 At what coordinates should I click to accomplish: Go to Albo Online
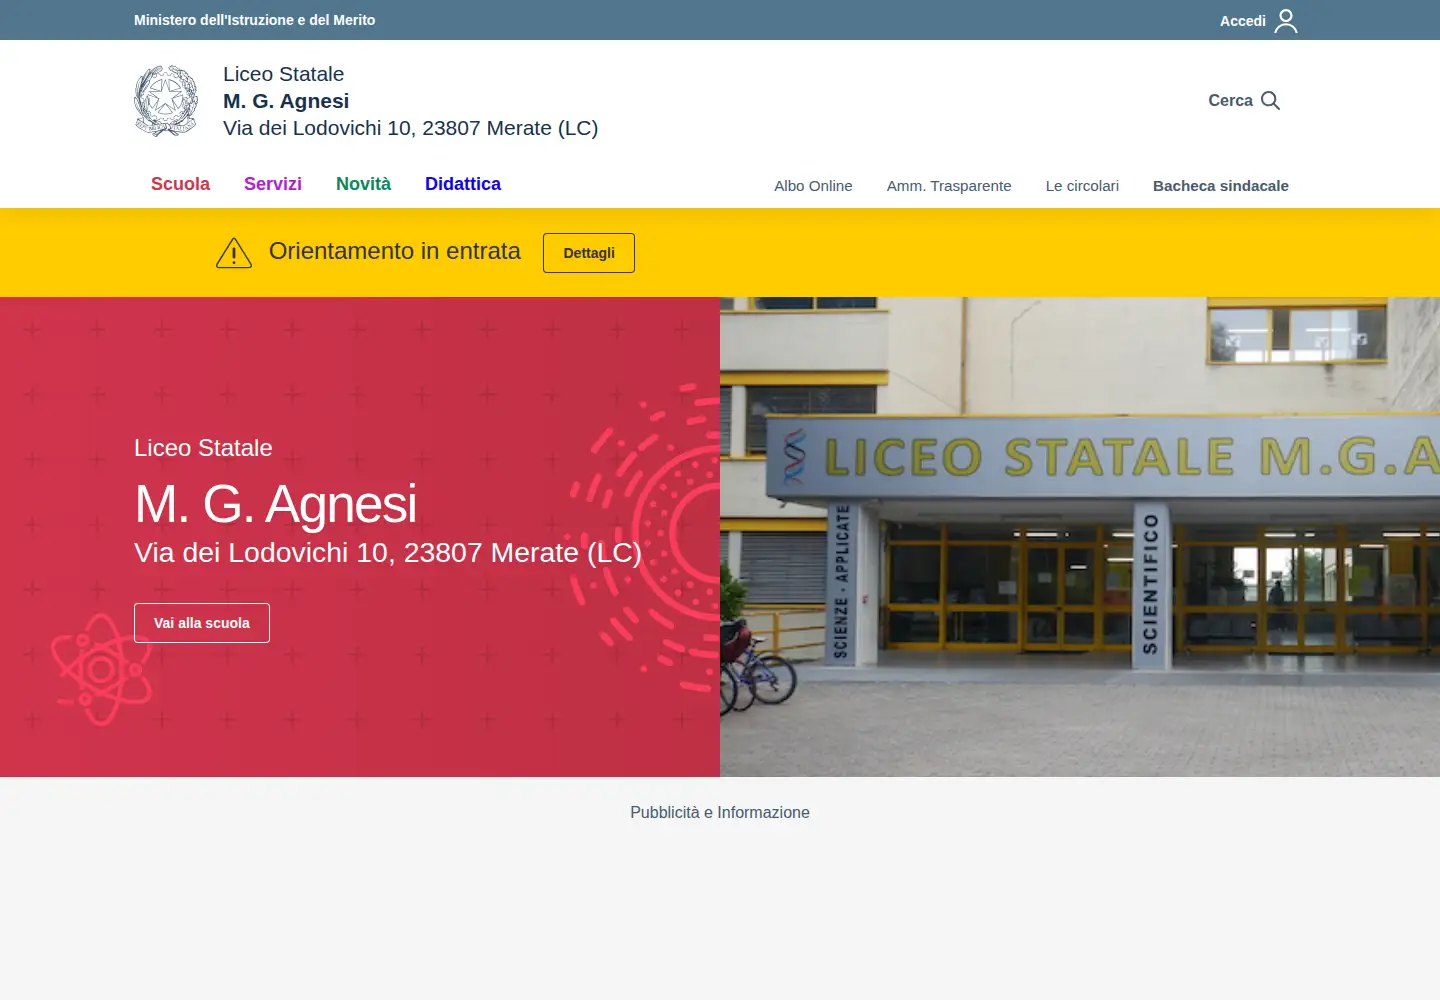pyautogui.click(x=813, y=186)
